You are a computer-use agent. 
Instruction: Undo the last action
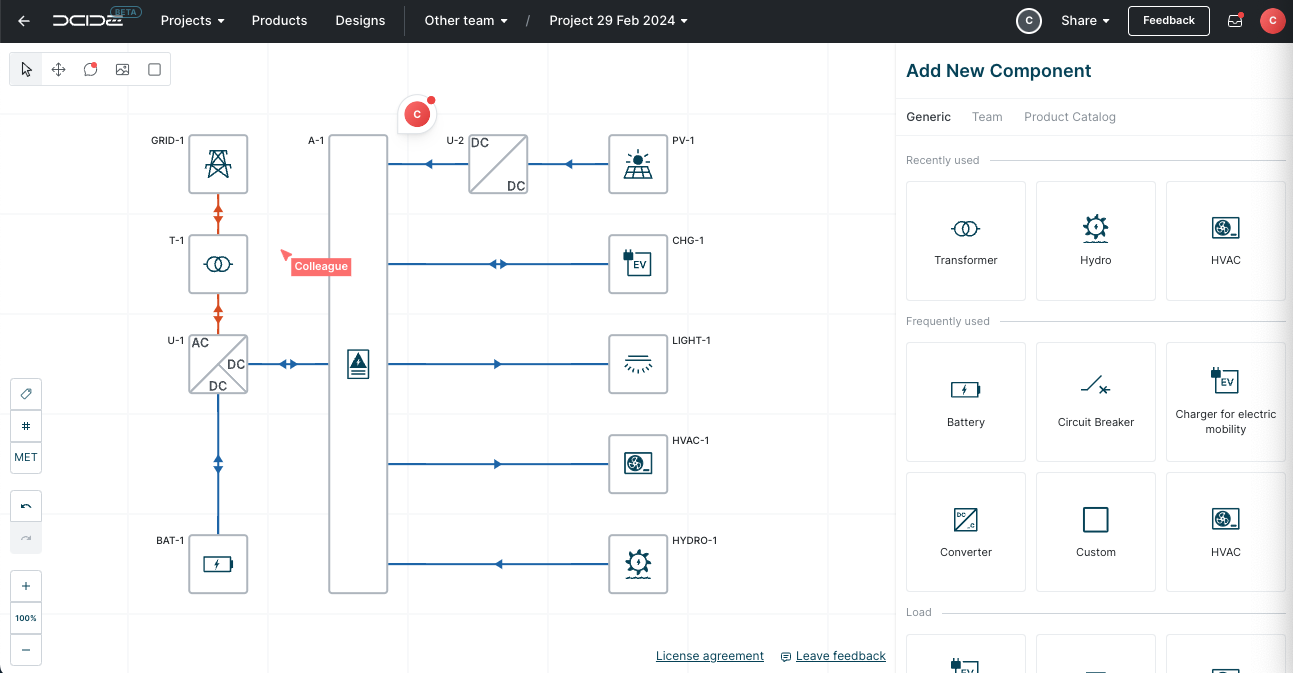tap(26, 506)
